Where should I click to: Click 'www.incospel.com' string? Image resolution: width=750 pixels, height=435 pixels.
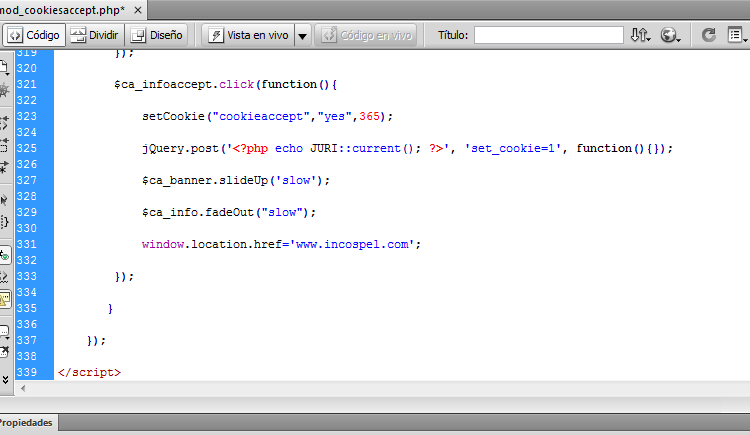[353, 244]
